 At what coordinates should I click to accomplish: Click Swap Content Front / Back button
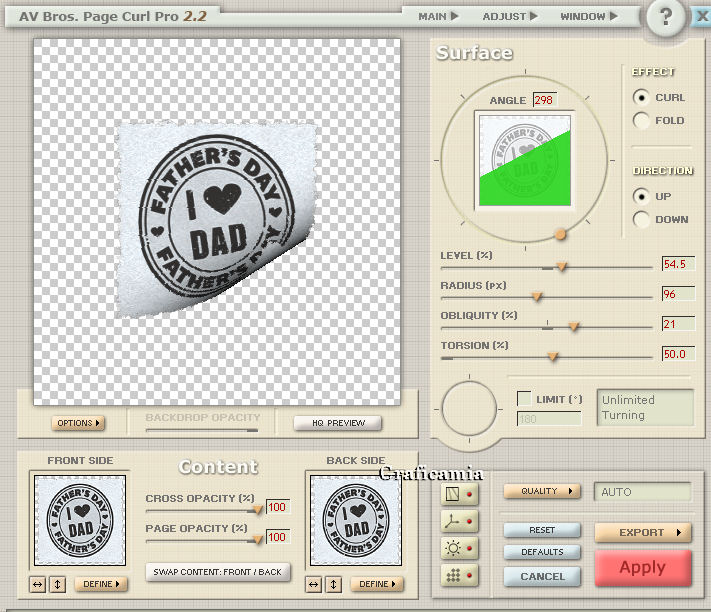tap(218, 572)
